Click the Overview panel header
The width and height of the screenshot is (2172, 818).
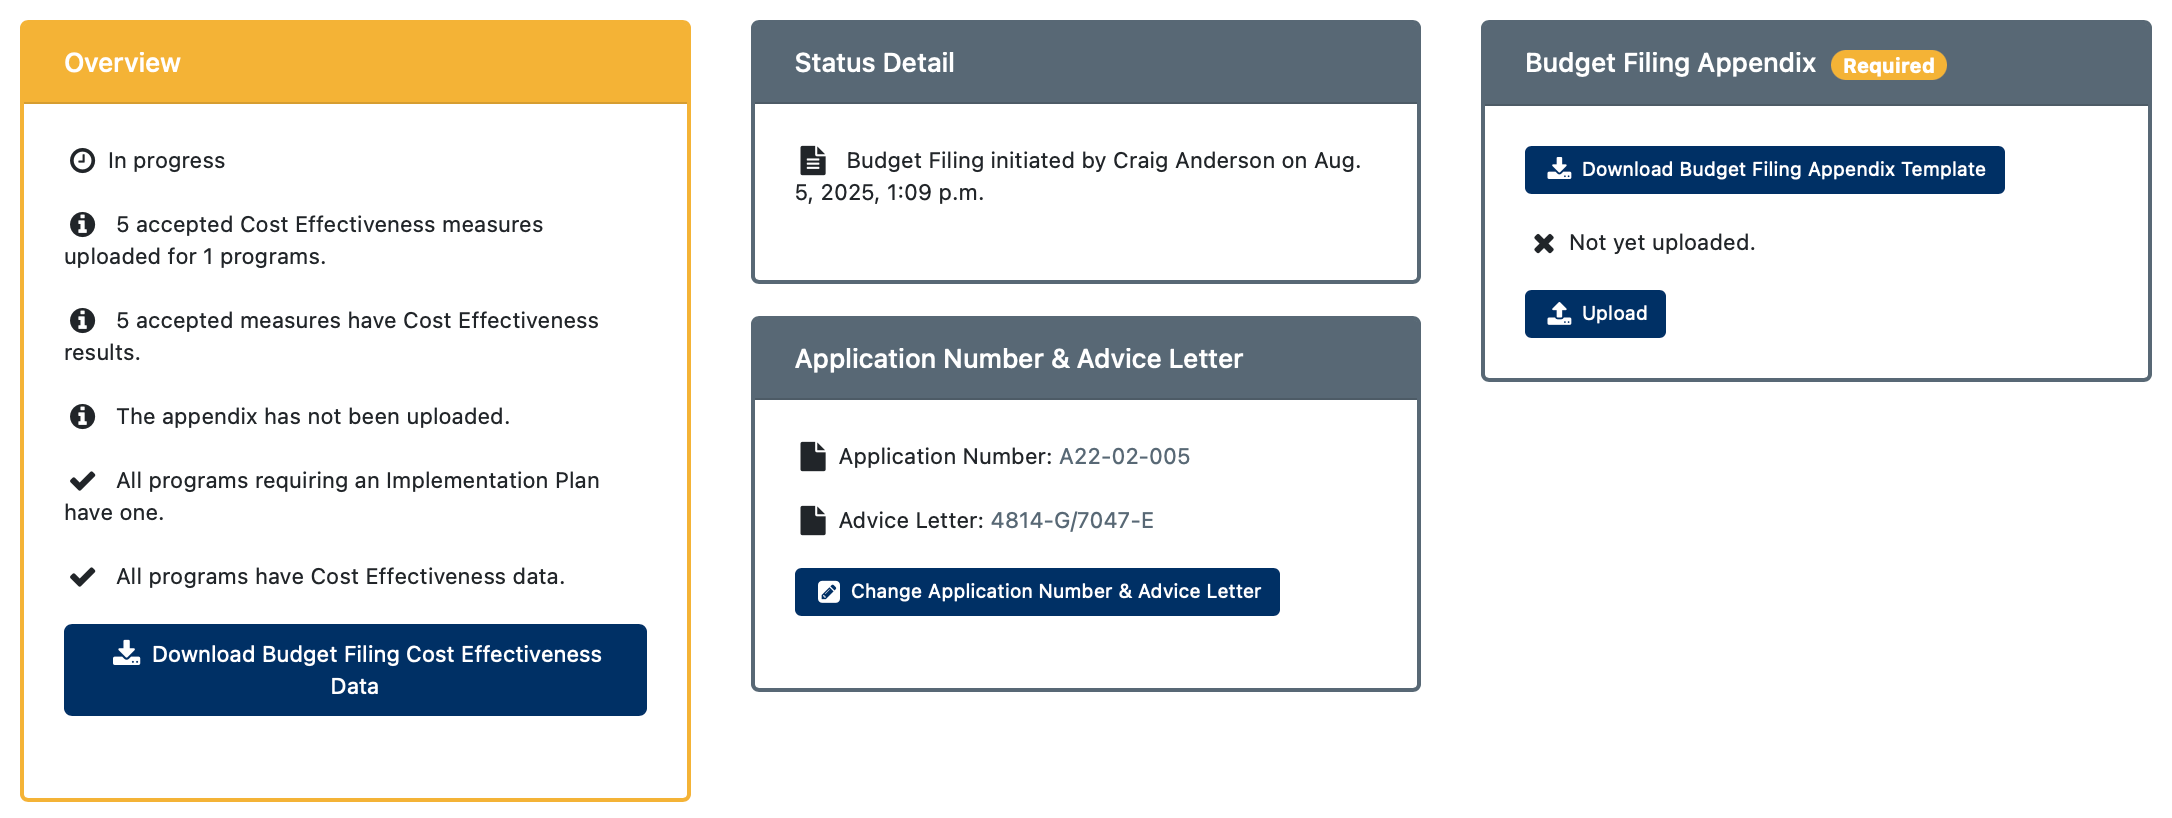click(355, 62)
